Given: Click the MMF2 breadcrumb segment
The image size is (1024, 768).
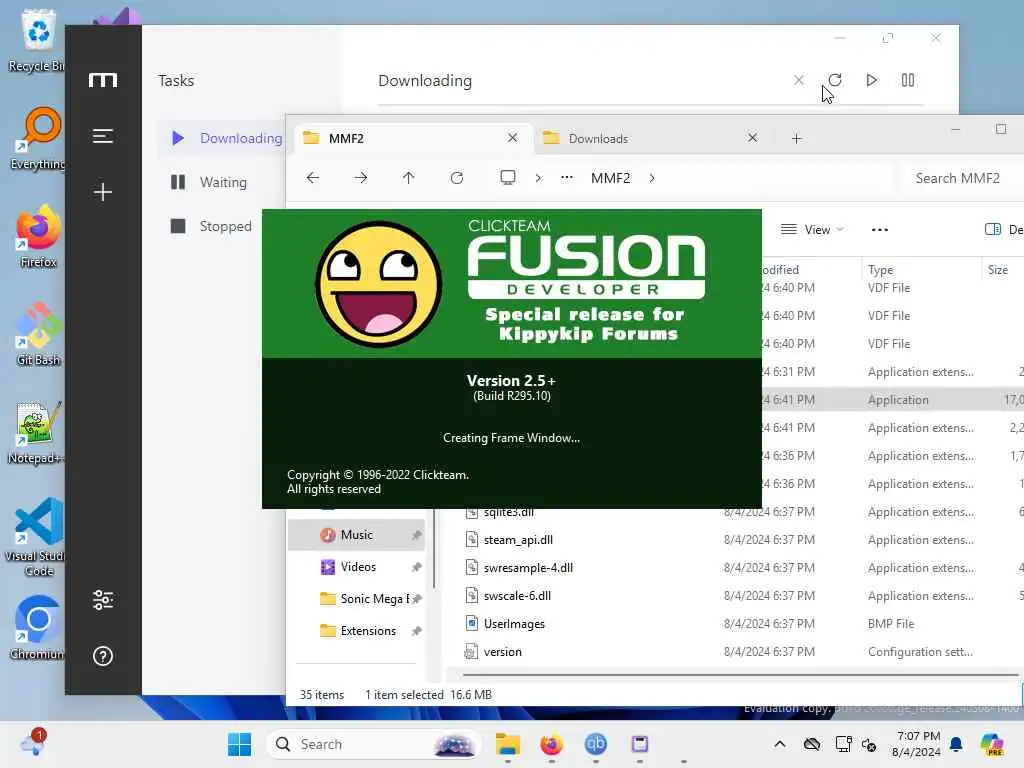Looking at the screenshot, I should (x=611, y=178).
